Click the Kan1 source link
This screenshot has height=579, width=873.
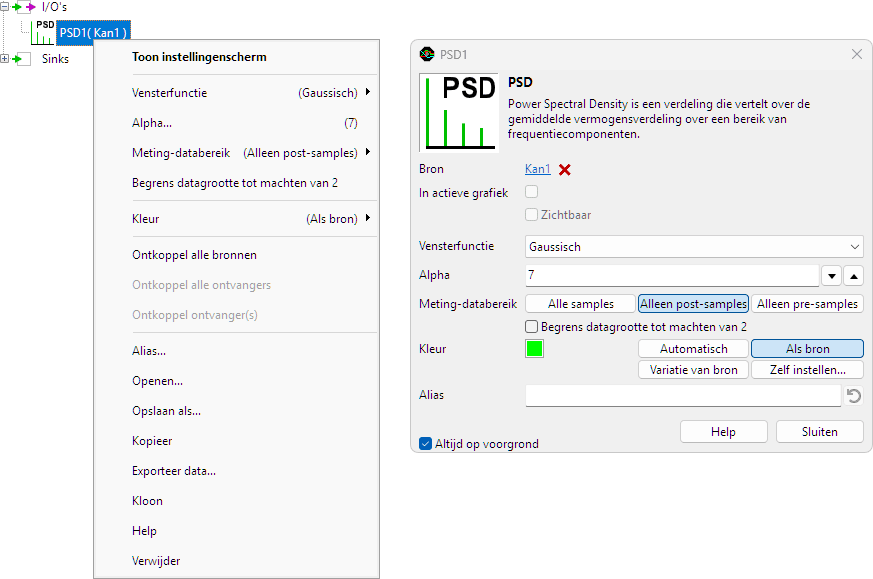click(537, 169)
